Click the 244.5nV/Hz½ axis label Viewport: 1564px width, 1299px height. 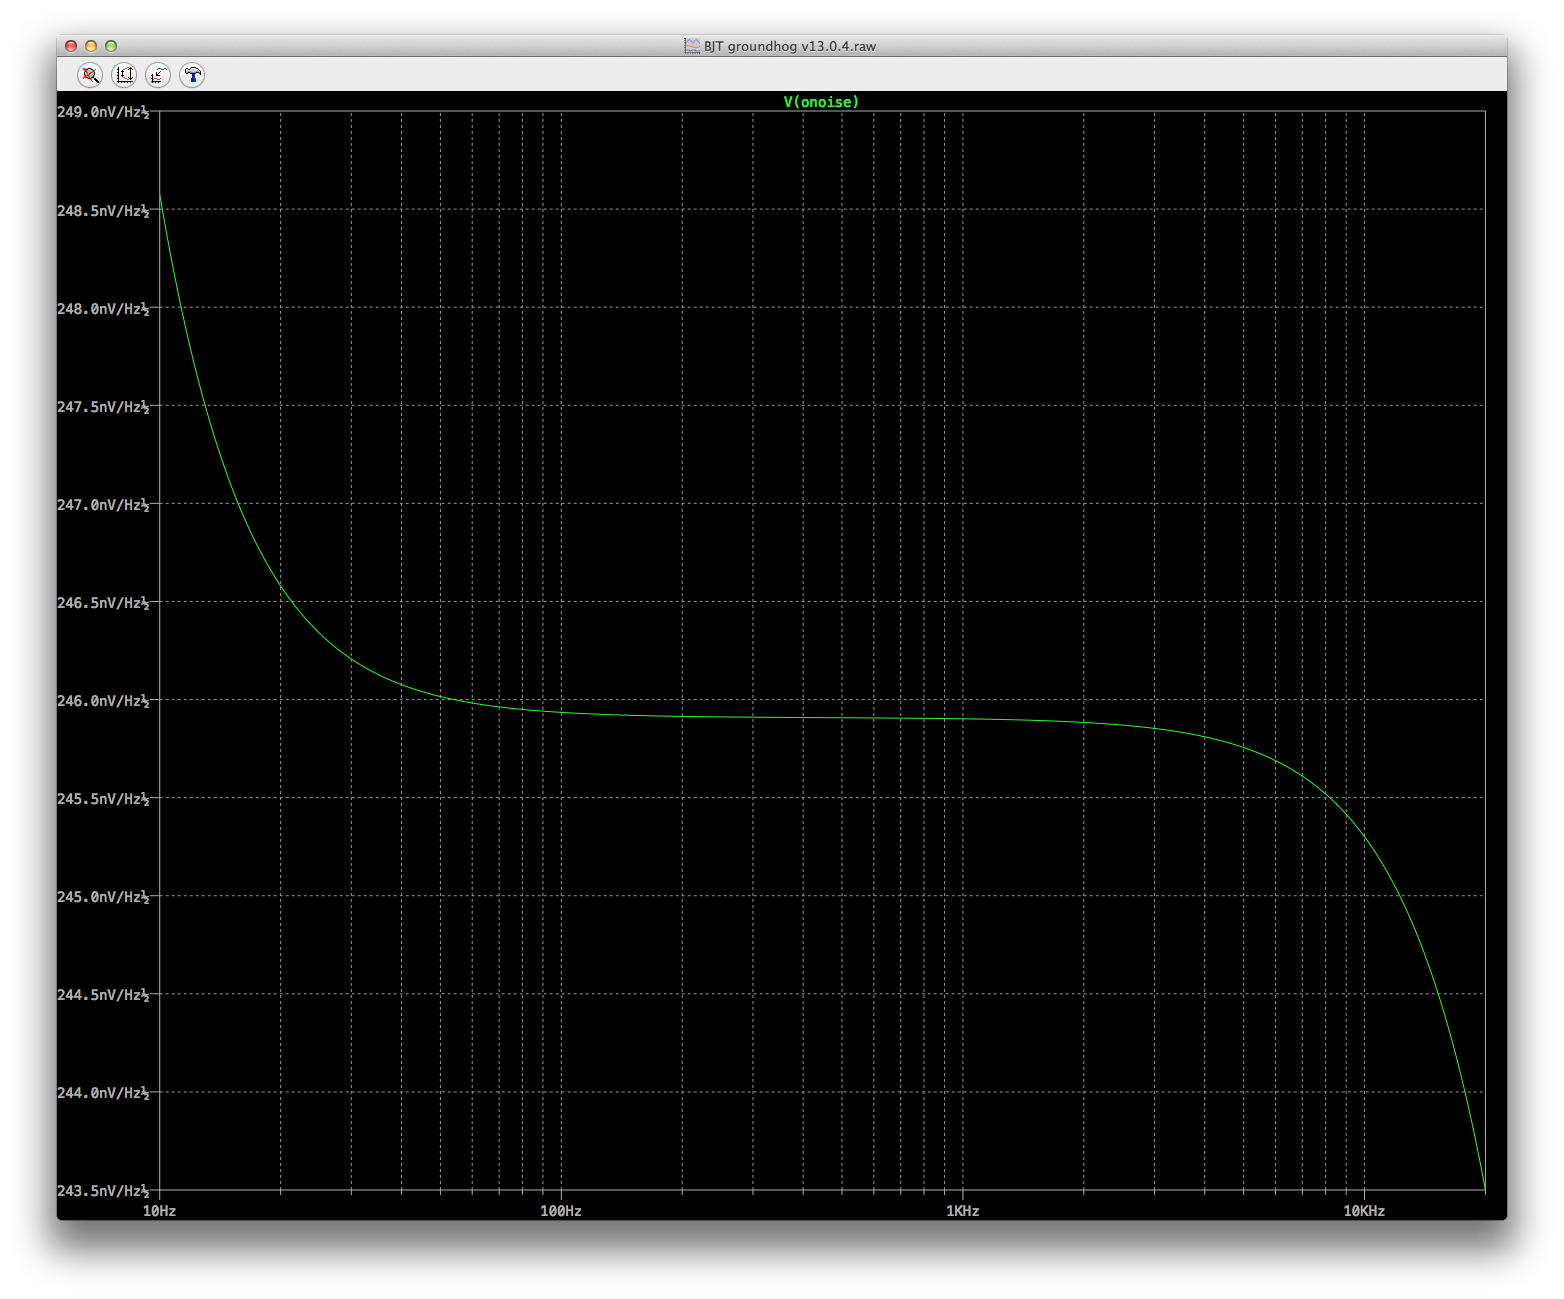[103, 995]
